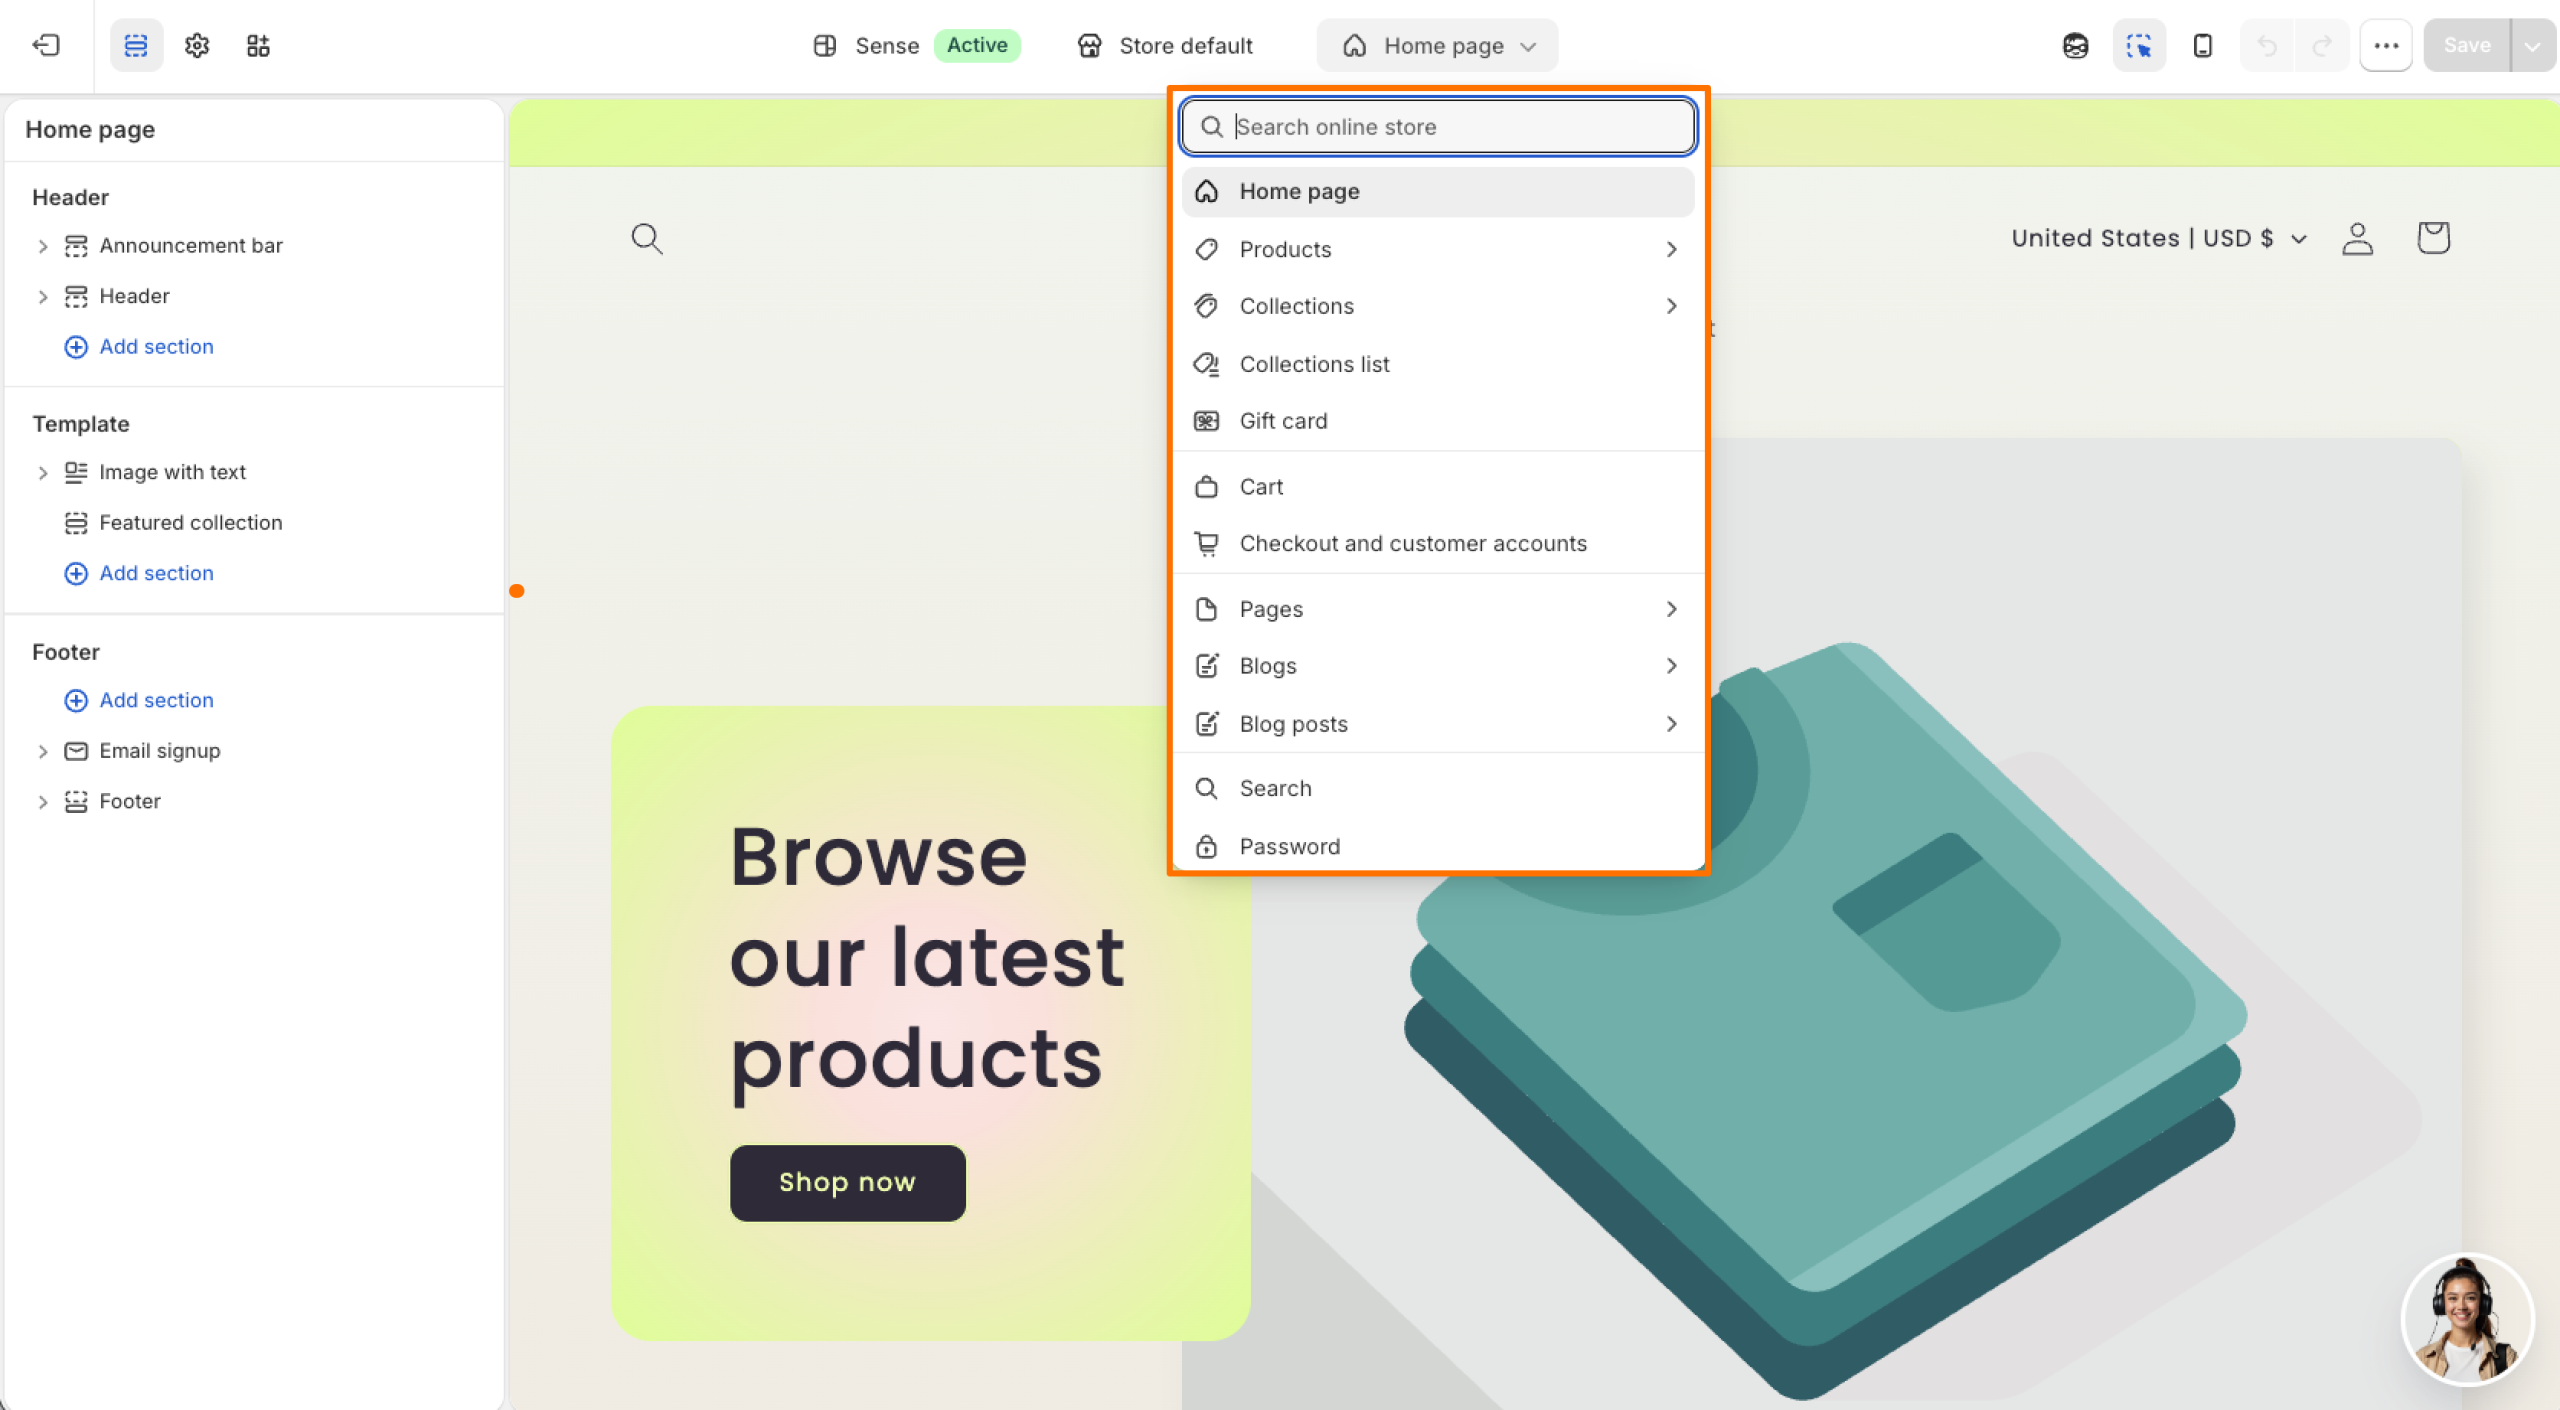Click the storefront cart bag icon
The image size is (2560, 1410).
point(2433,238)
